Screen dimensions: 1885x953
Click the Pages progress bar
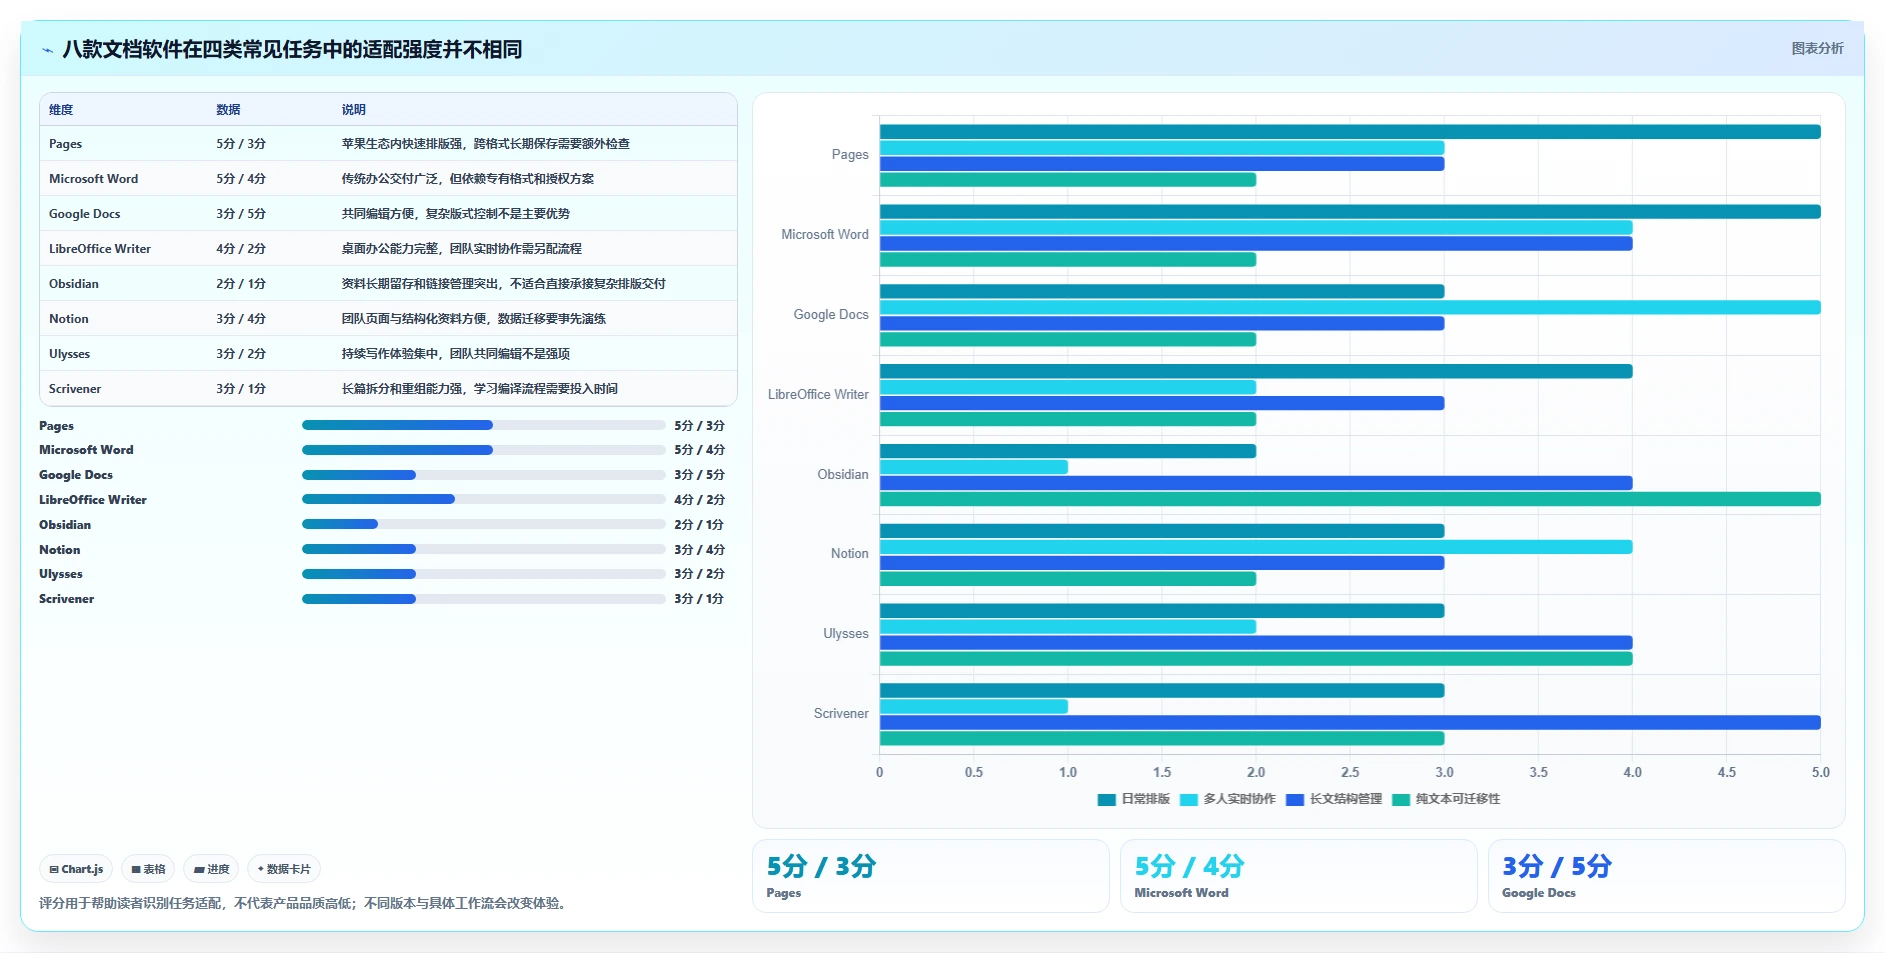click(x=484, y=425)
